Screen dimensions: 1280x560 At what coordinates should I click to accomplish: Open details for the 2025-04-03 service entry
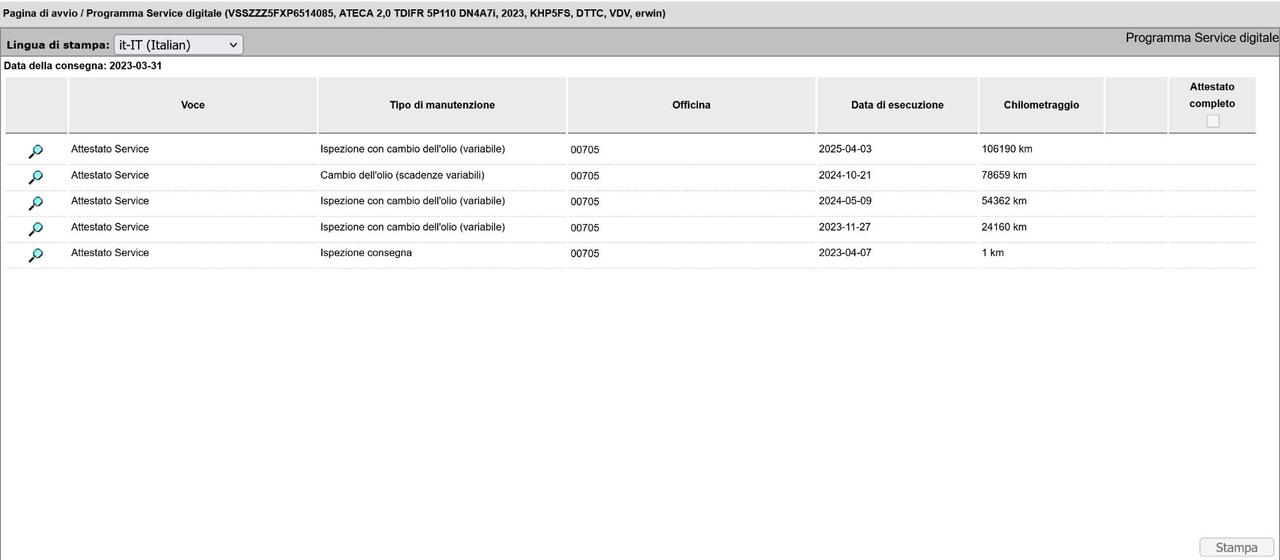pos(35,151)
